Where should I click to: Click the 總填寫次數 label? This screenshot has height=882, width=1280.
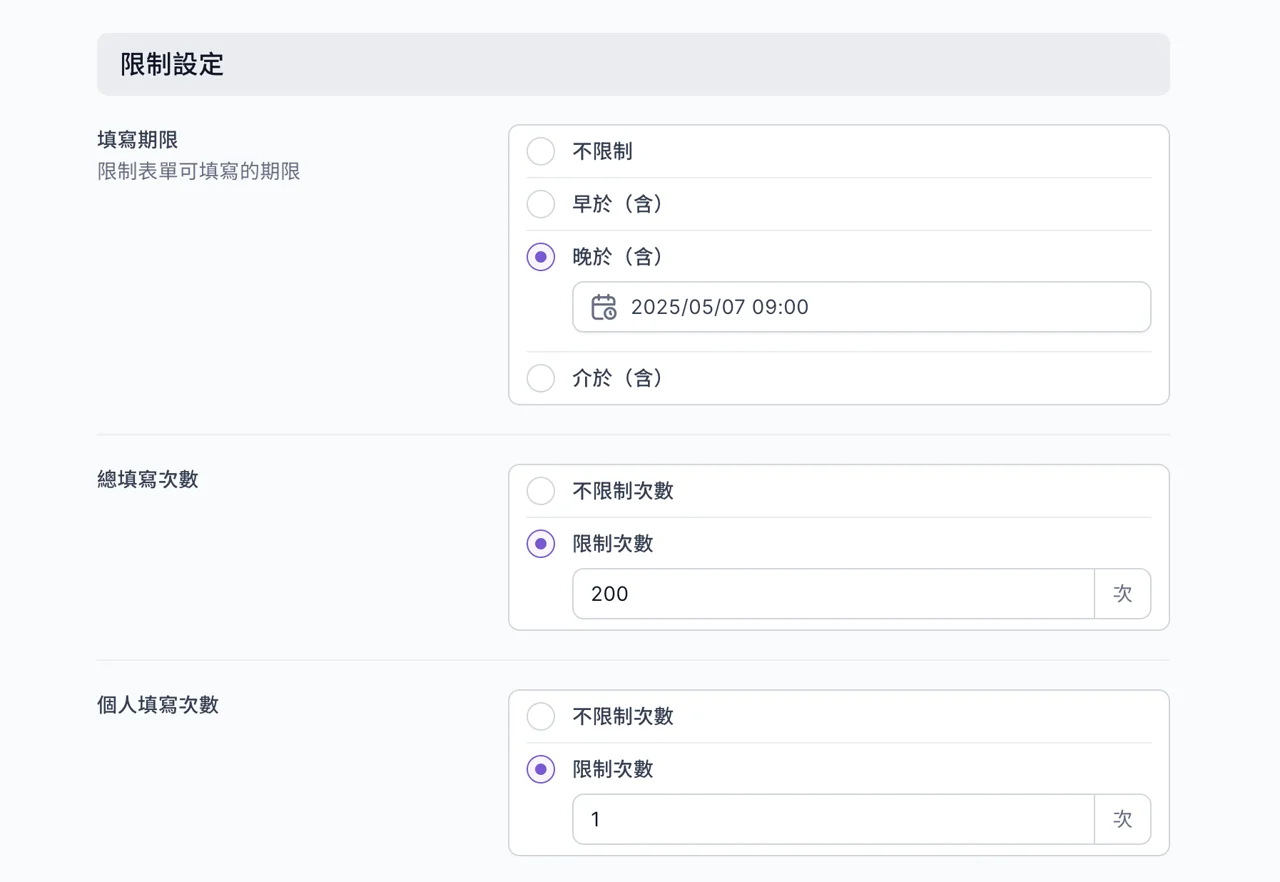pyautogui.click(x=148, y=480)
